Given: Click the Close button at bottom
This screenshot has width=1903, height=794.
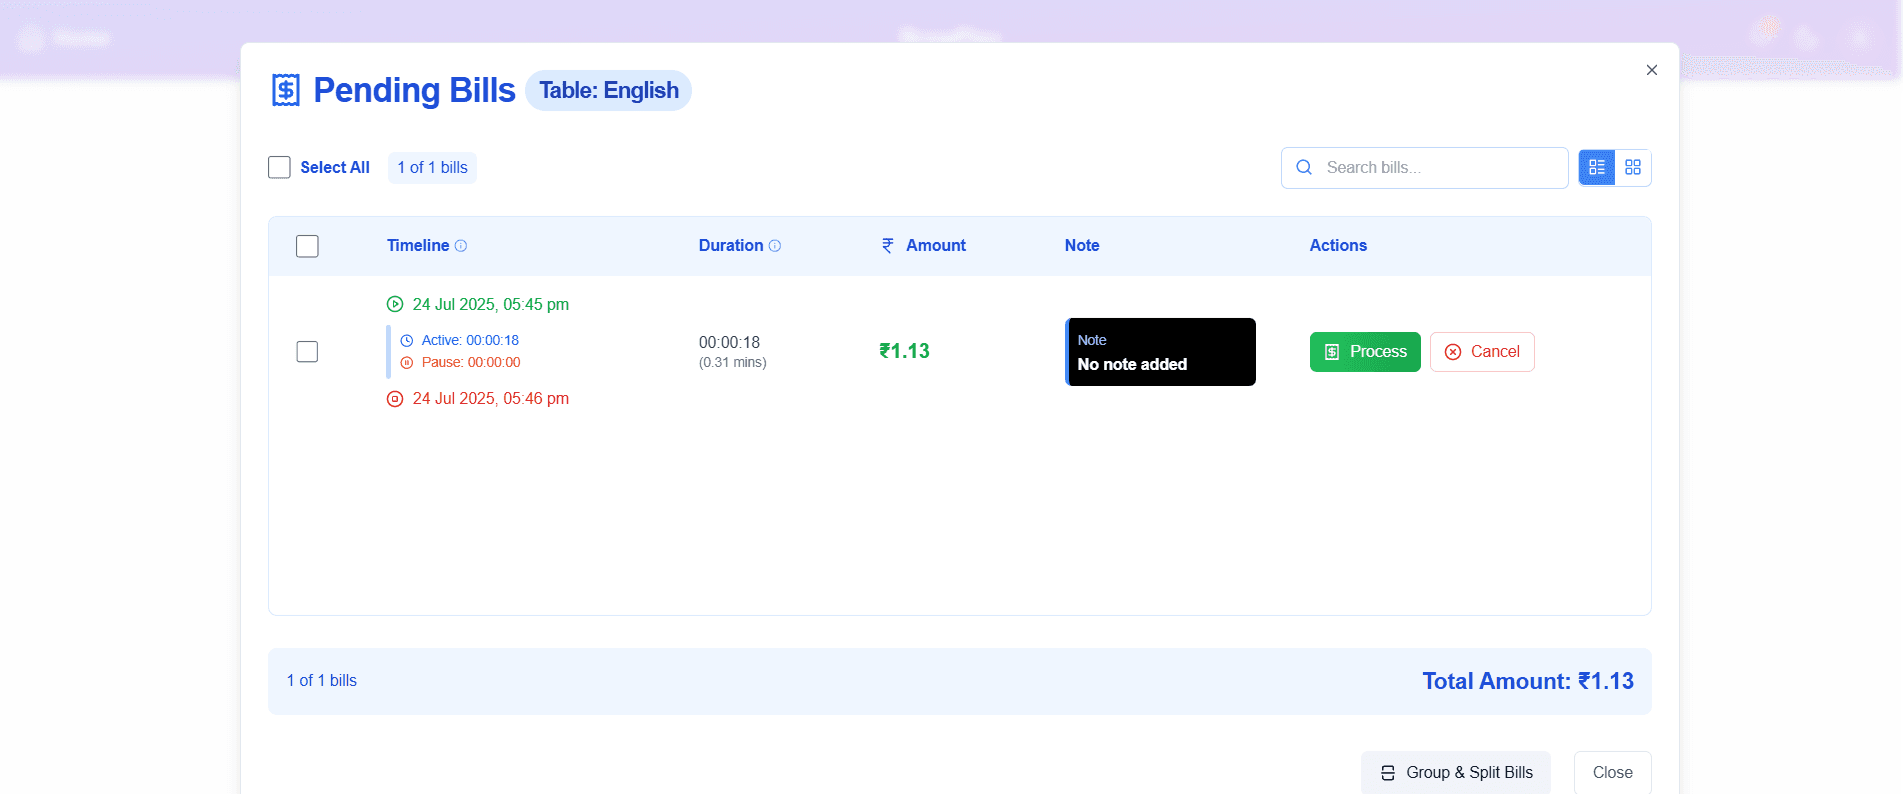Looking at the screenshot, I should 1613,773.
